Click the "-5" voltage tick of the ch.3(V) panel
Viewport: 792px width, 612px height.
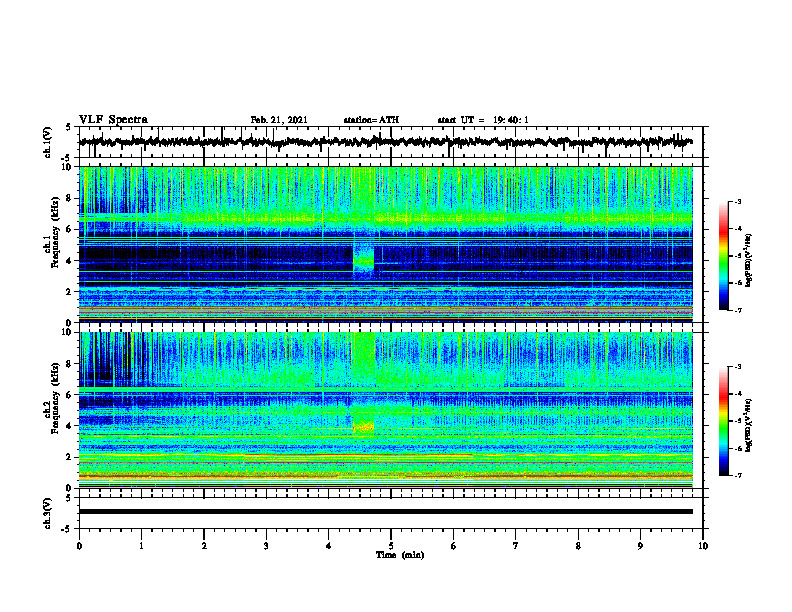point(67,529)
